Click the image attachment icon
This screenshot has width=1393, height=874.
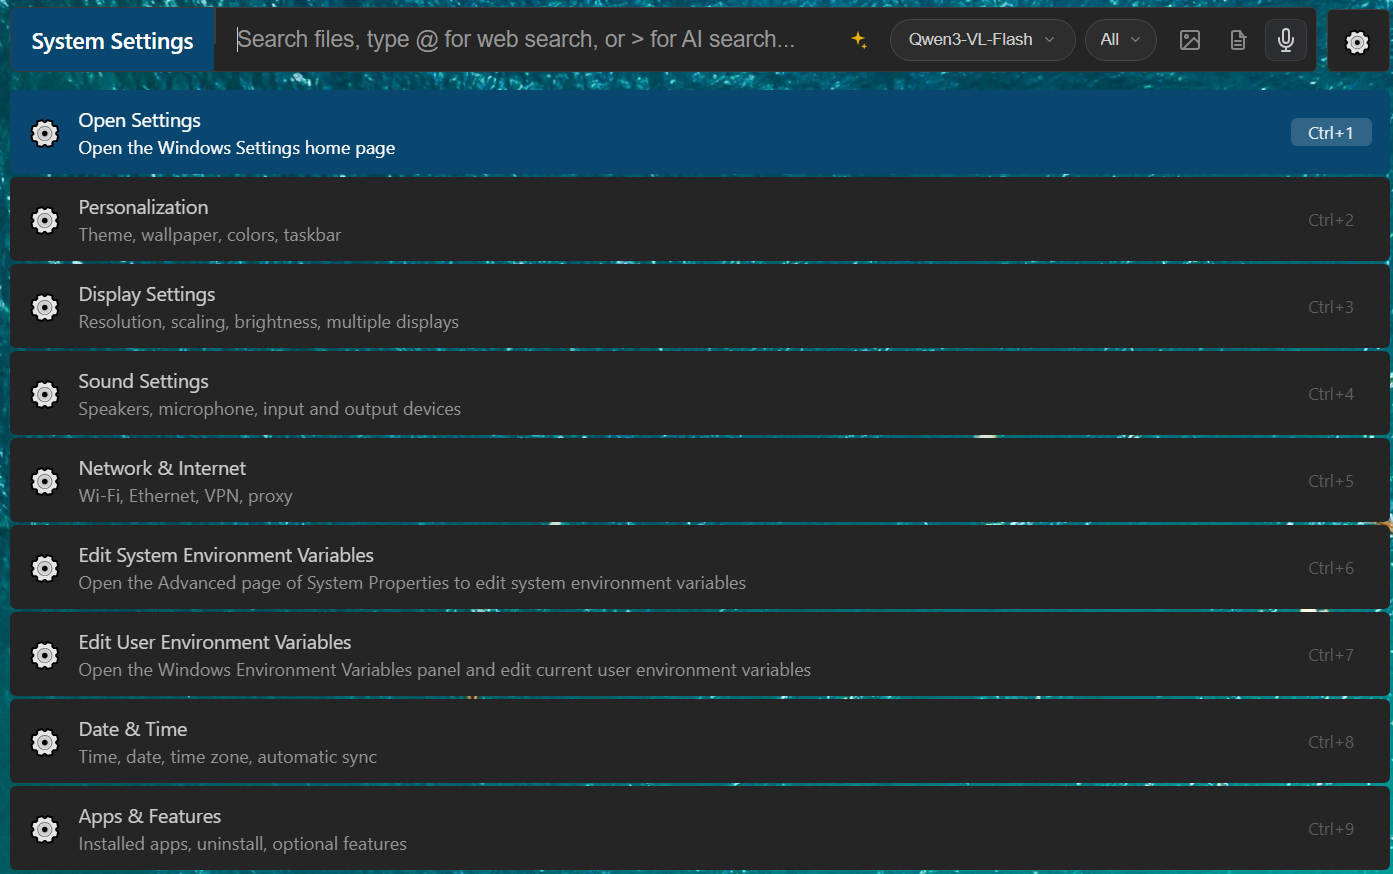[x=1190, y=40]
